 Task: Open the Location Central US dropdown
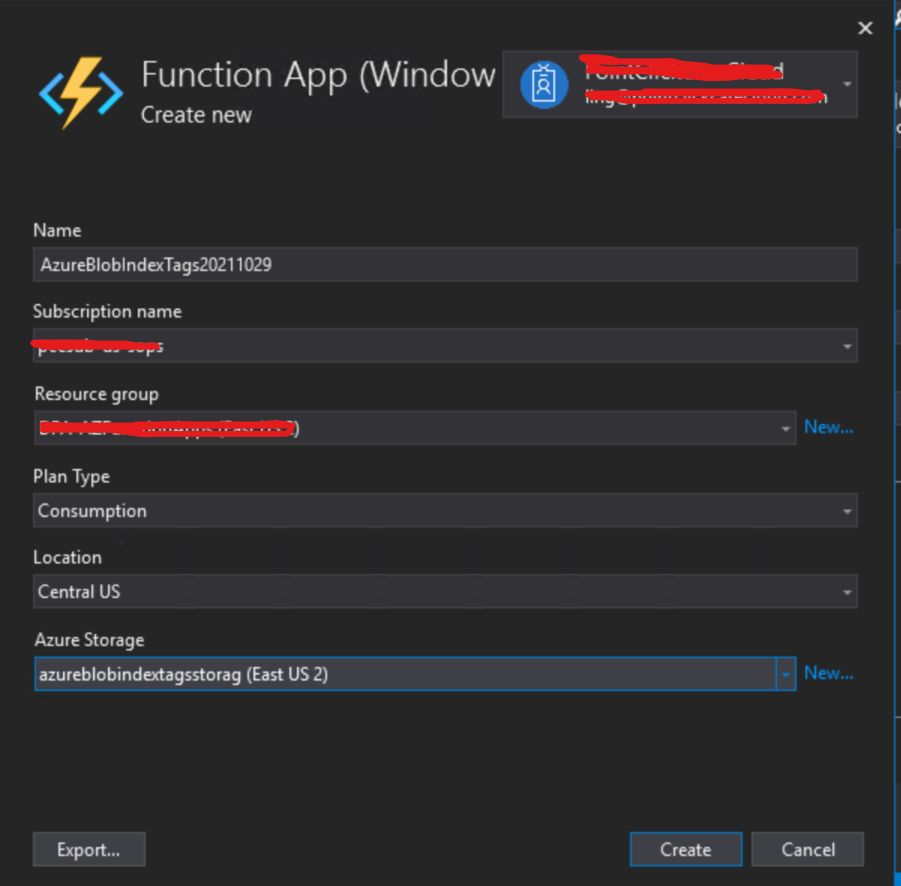[x=445, y=591]
